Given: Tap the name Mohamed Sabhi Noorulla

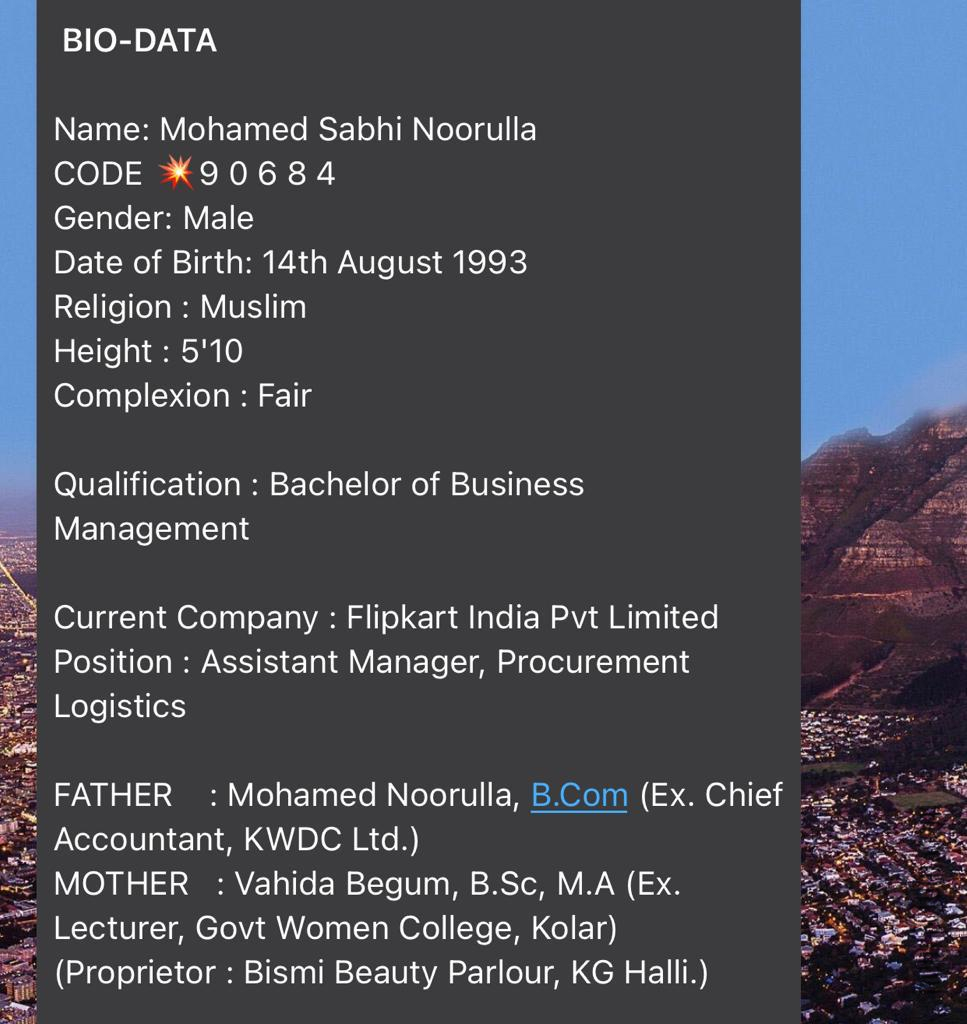Looking at the screenshot, I should (348, 130).
